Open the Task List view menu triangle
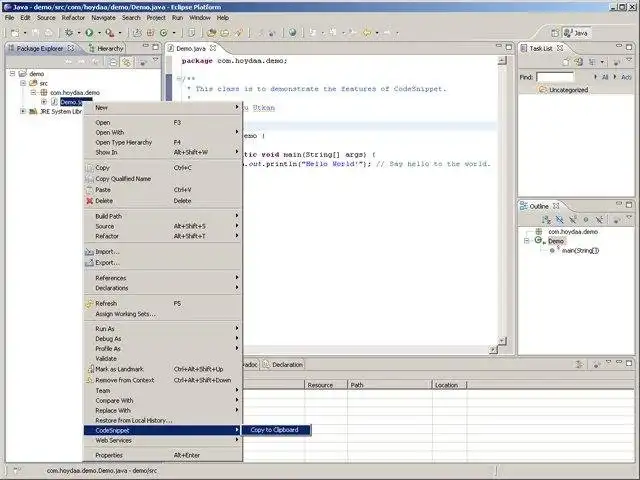Viewport: 640px width, 480px height. click(629, 61)
